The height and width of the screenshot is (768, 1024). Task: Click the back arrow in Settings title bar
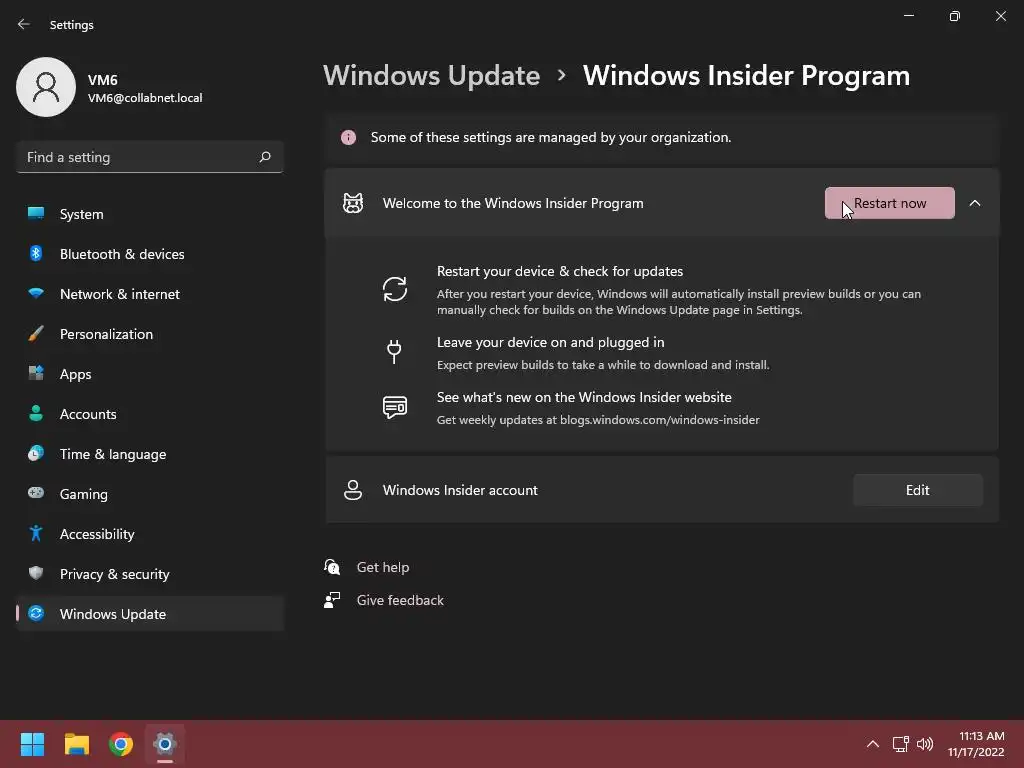coord(24,24)
